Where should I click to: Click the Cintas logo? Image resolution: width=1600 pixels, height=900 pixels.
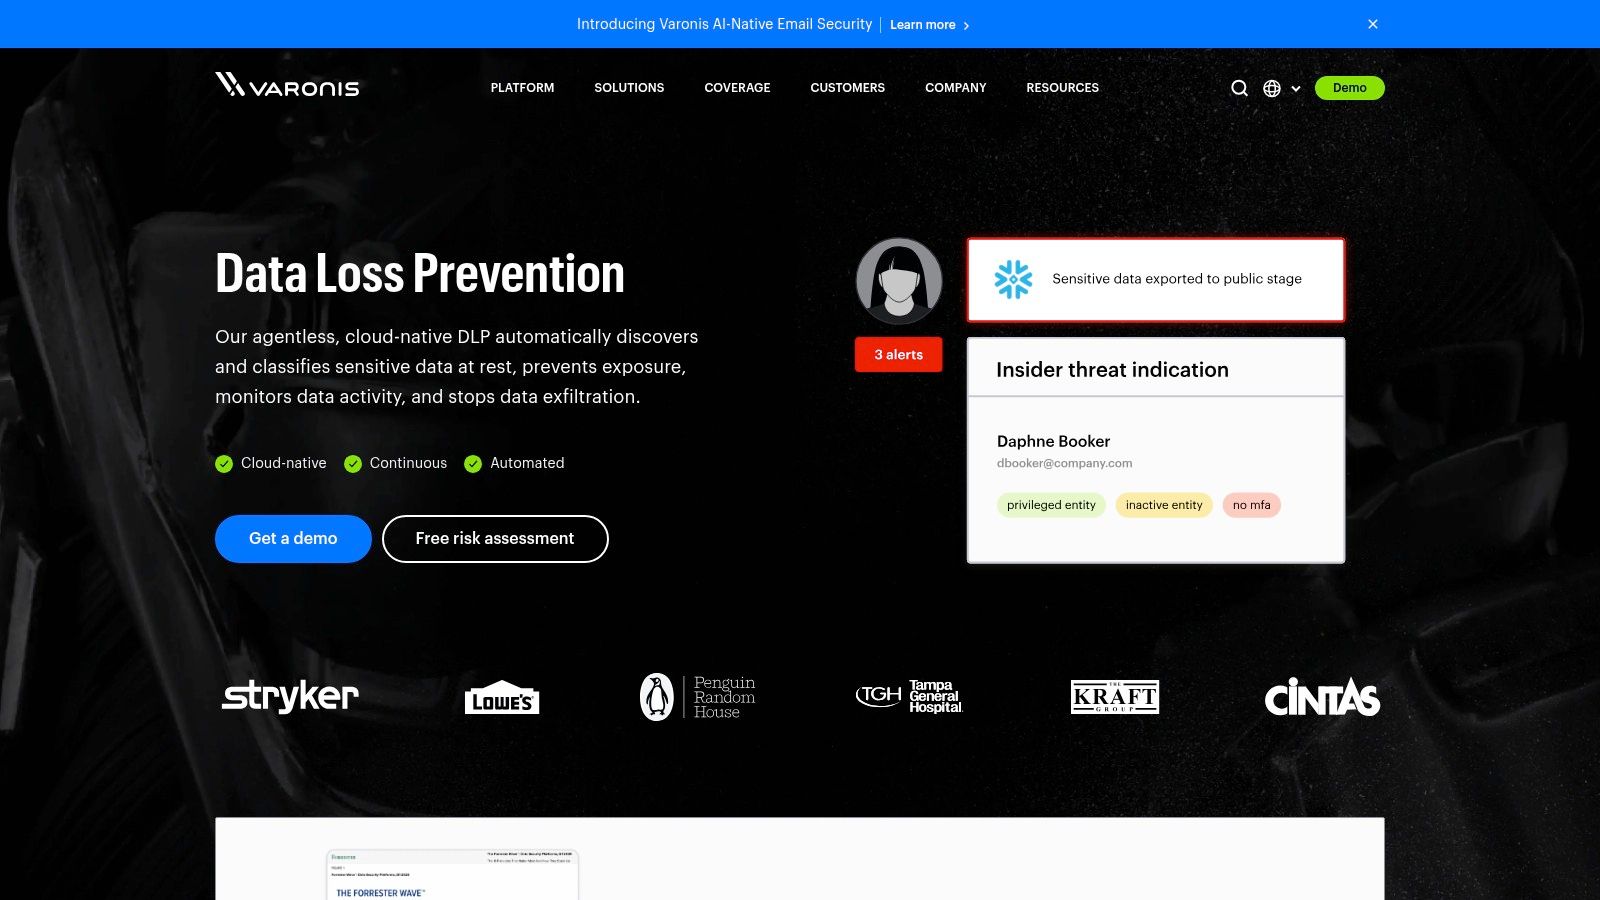click(1322, 700)
